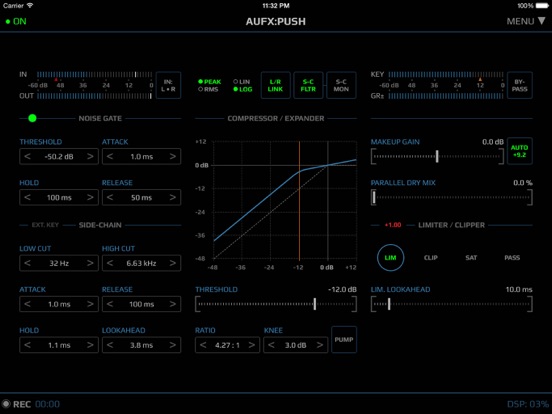Decrease noise gate Hold 100 ms
552x414 pixels.
click(27, 197)
